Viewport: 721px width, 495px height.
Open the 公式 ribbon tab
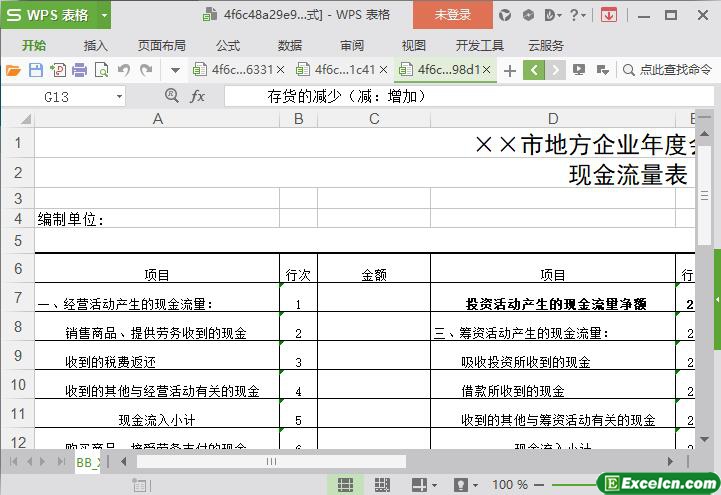point(228,45)
